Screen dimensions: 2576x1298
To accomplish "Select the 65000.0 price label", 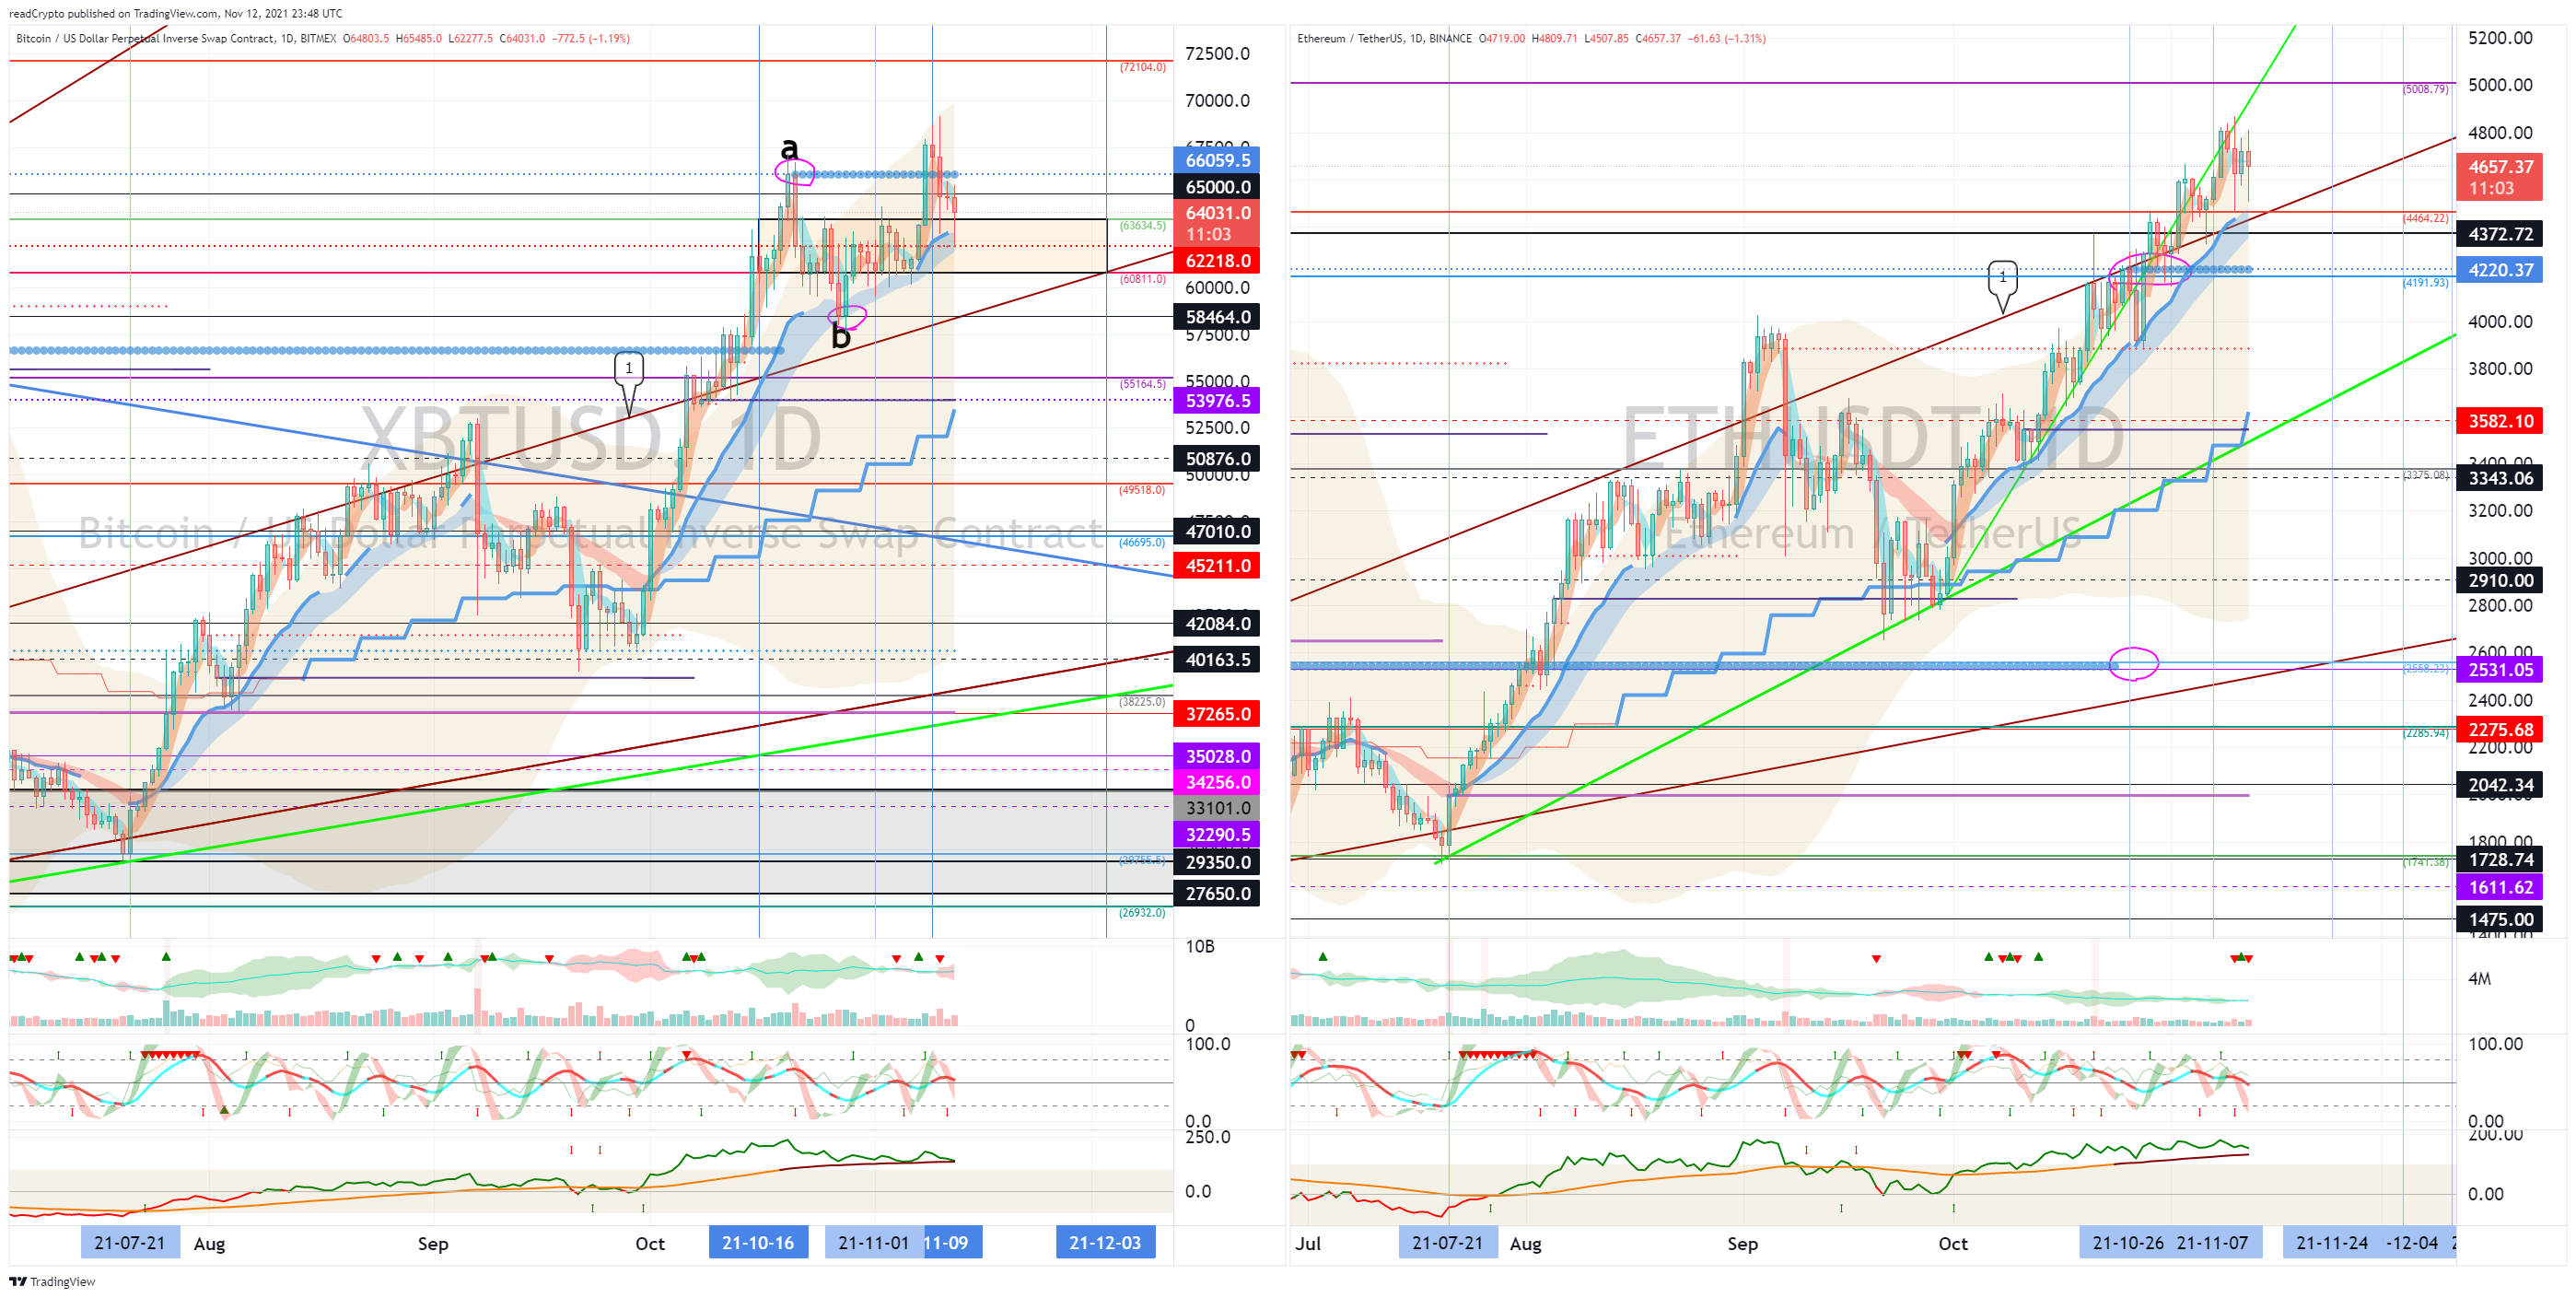I will (1217, 187).
